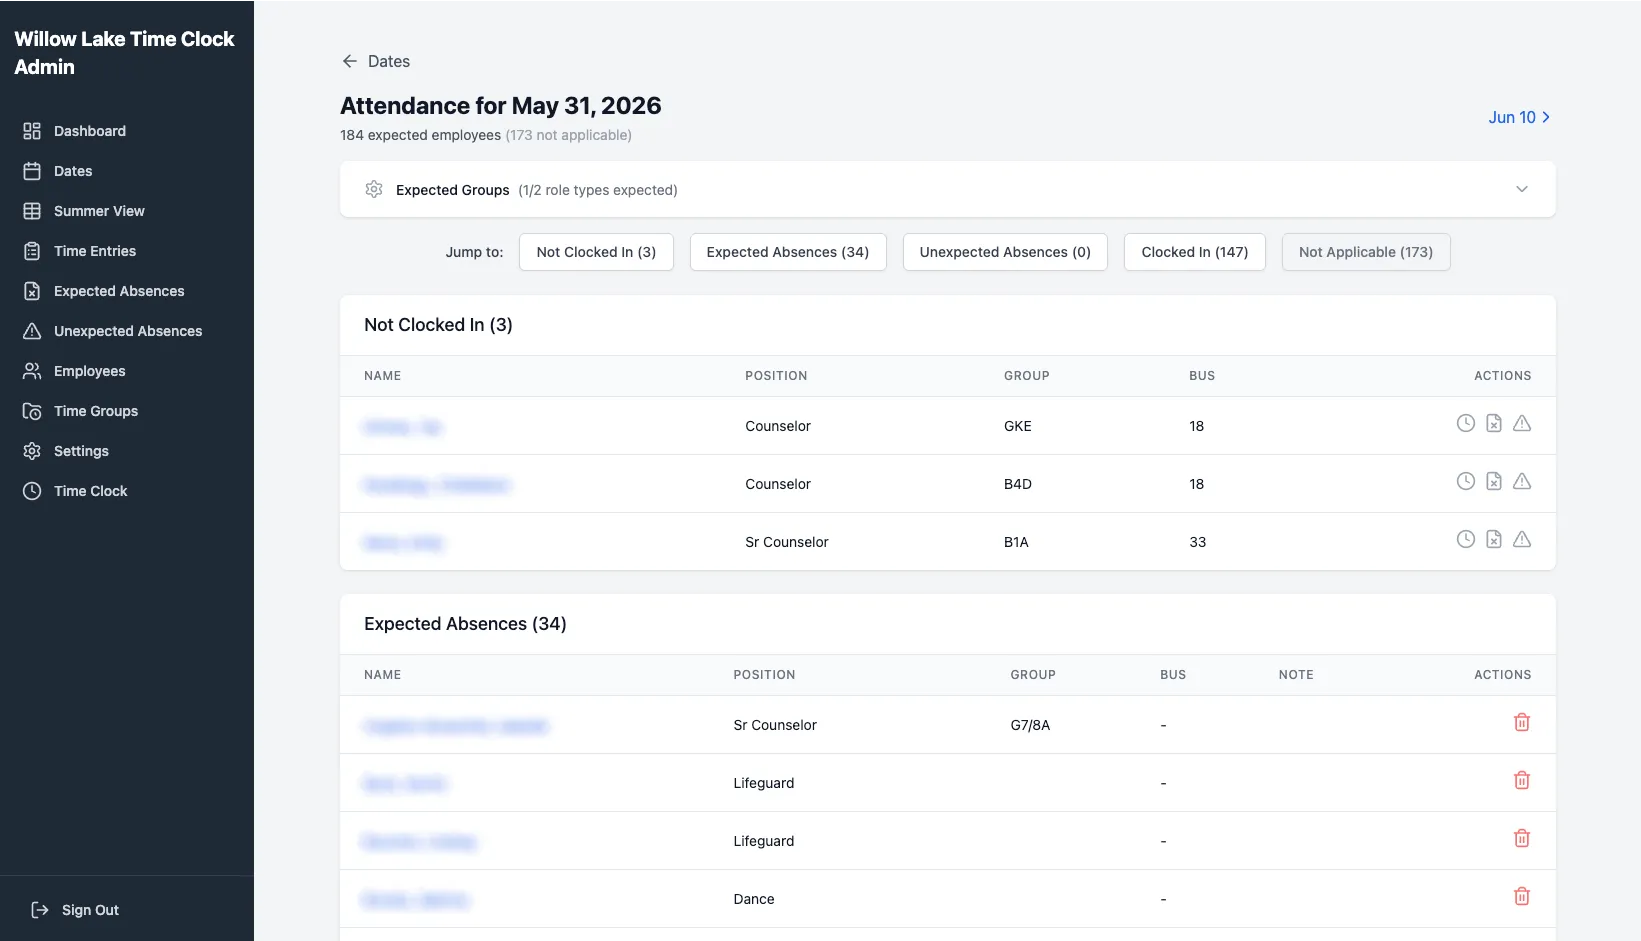This screenshot has height=941, width=1641.
Task: Click clock icon in B4D counselor row
Action: 1465,481
